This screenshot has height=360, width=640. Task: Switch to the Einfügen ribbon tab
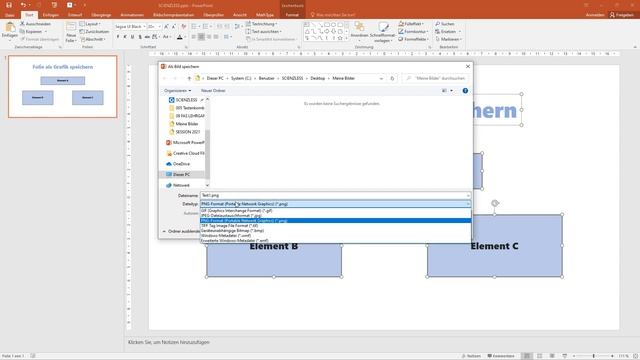pos(51,15)
